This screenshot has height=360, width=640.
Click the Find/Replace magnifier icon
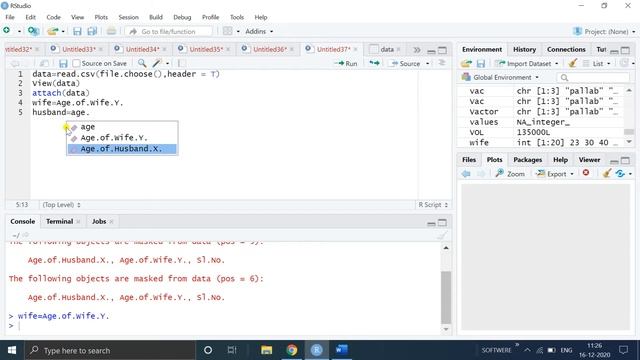tap(142, 63)
